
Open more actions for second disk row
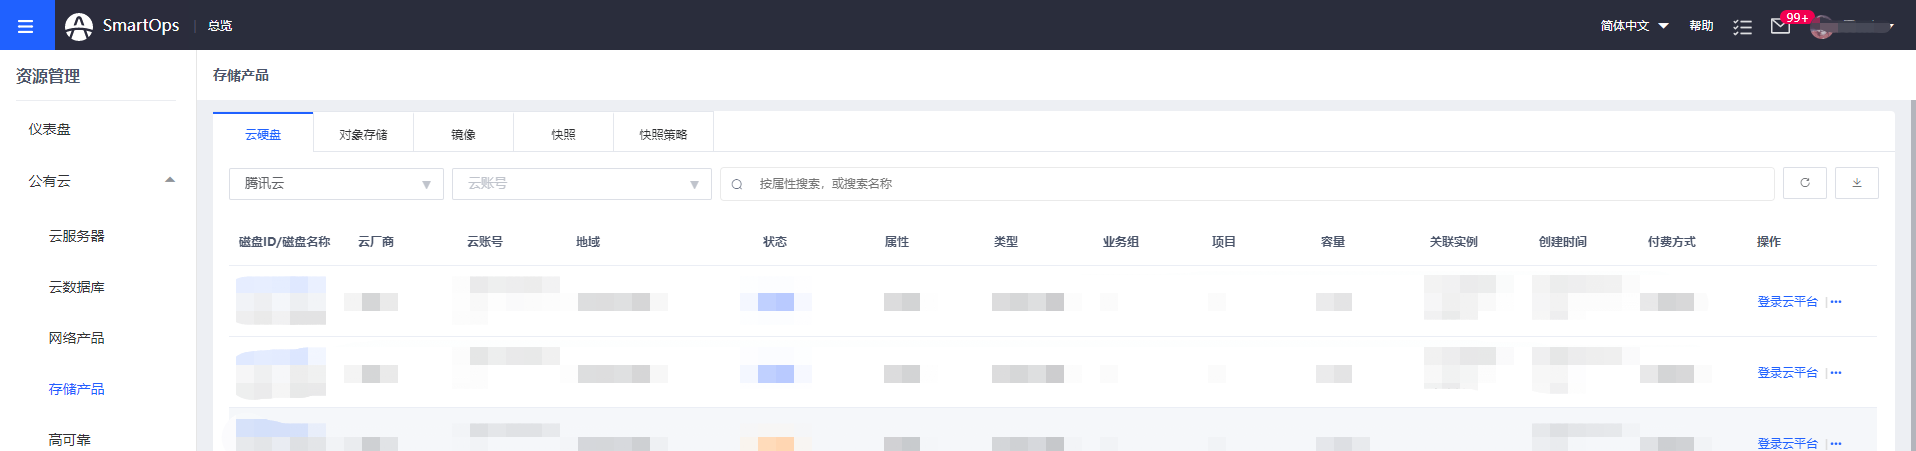(1836, 373)
